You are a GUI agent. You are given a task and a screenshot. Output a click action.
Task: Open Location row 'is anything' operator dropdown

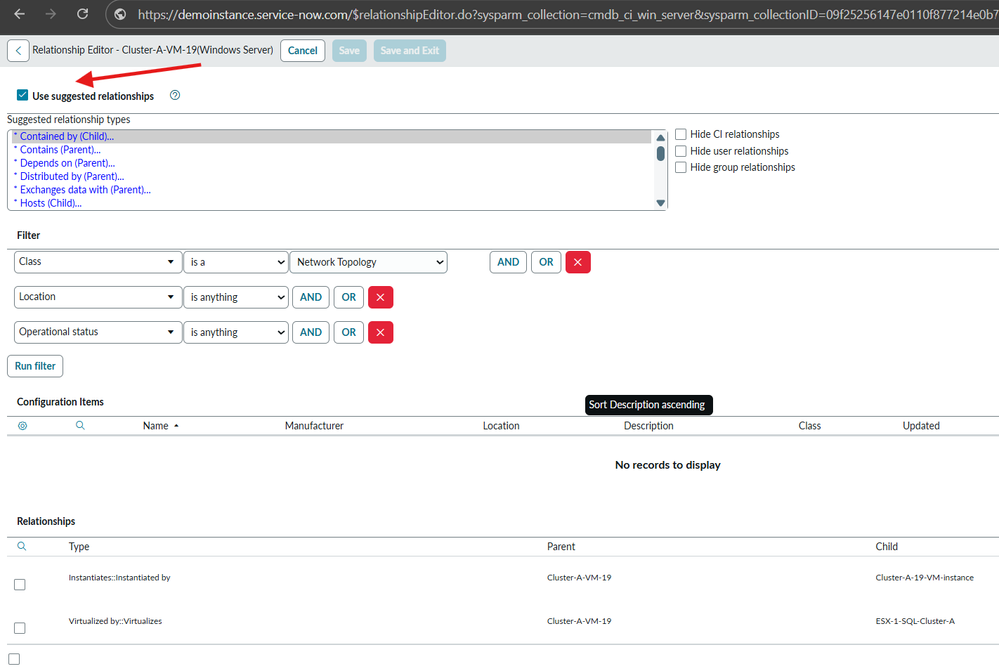(x=236, y=297)
